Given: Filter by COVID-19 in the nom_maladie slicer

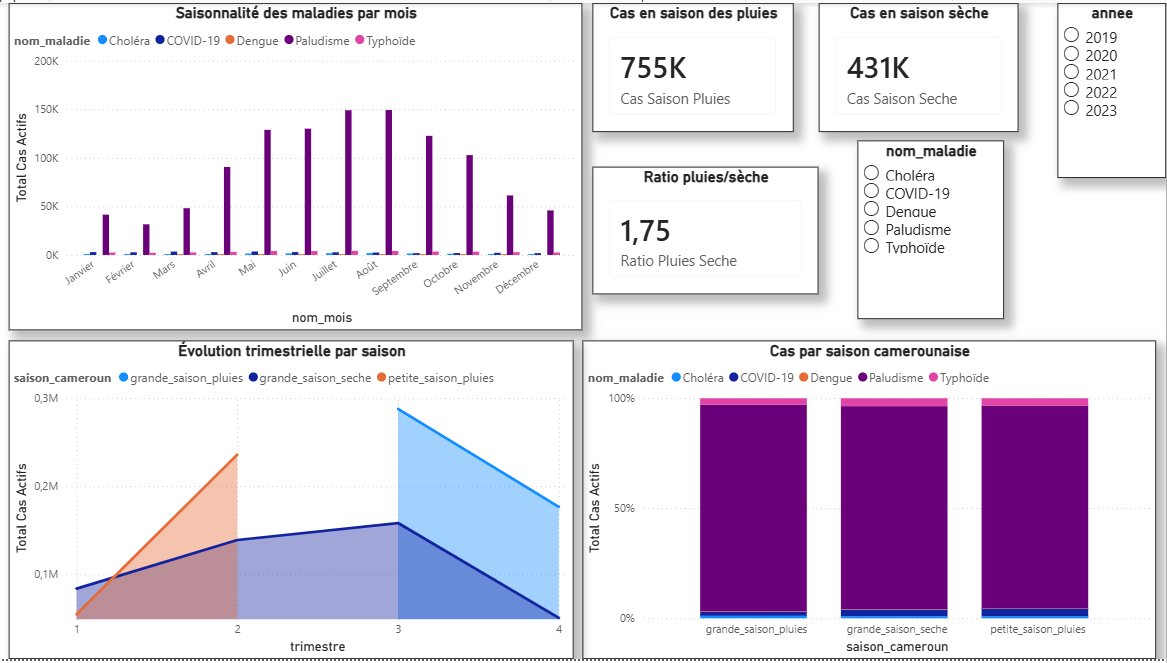Looking at the screenshot, I should (x=872, y=191).
